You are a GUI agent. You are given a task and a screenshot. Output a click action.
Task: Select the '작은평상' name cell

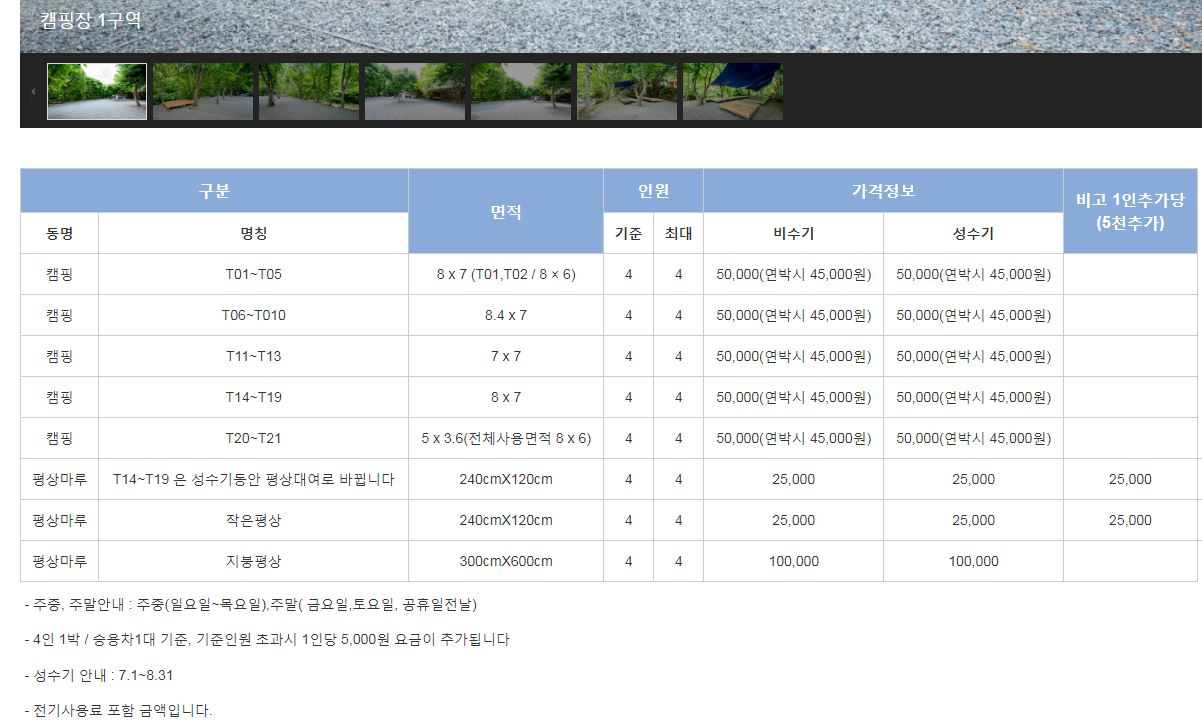(x=253, y=520)
